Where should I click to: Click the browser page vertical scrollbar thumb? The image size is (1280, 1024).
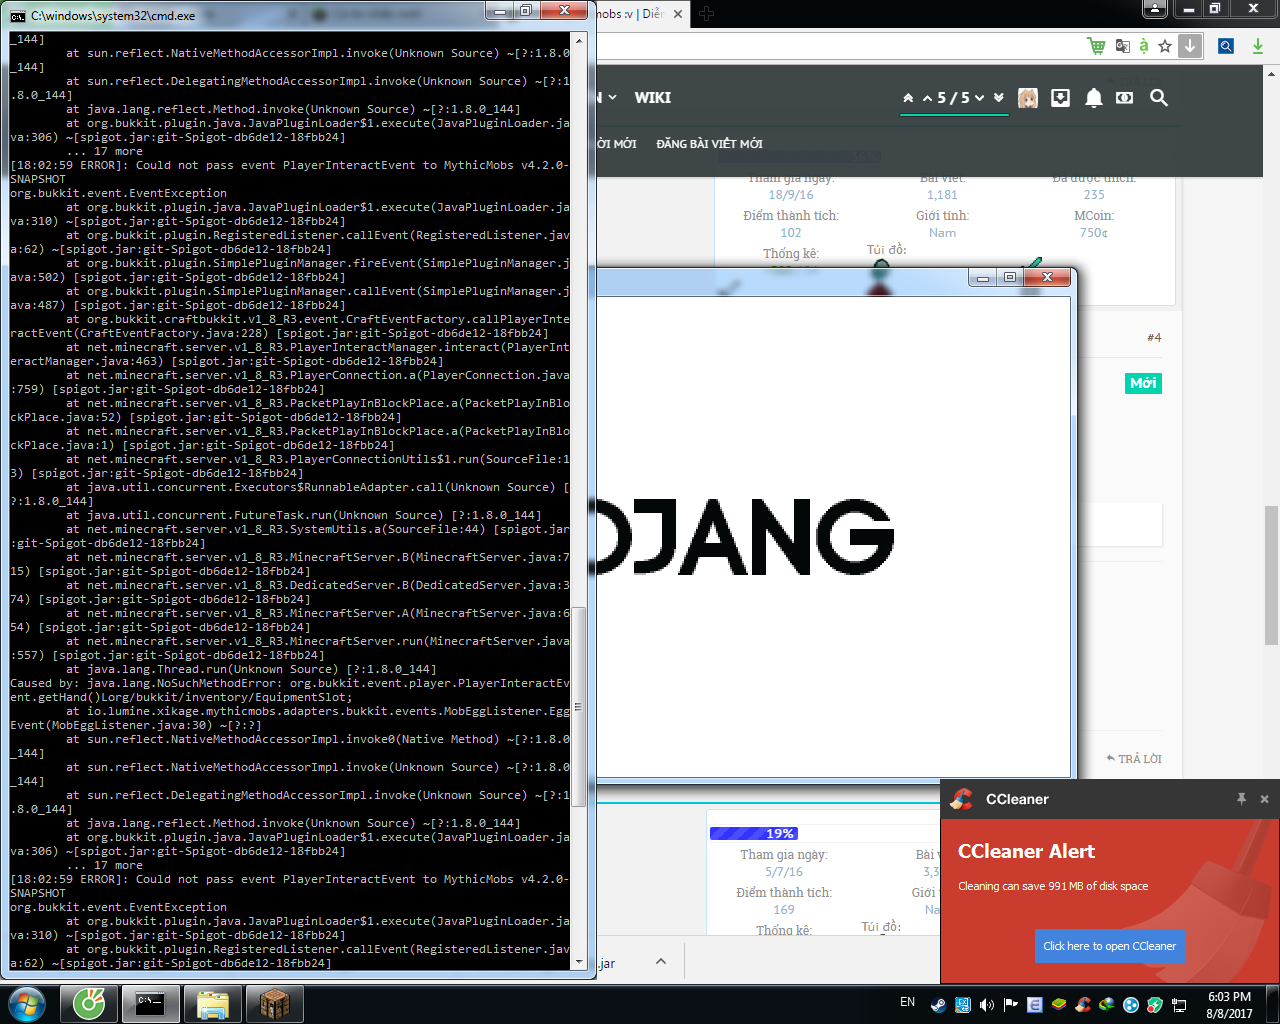pyautogui.click(x=1271, y=575)
